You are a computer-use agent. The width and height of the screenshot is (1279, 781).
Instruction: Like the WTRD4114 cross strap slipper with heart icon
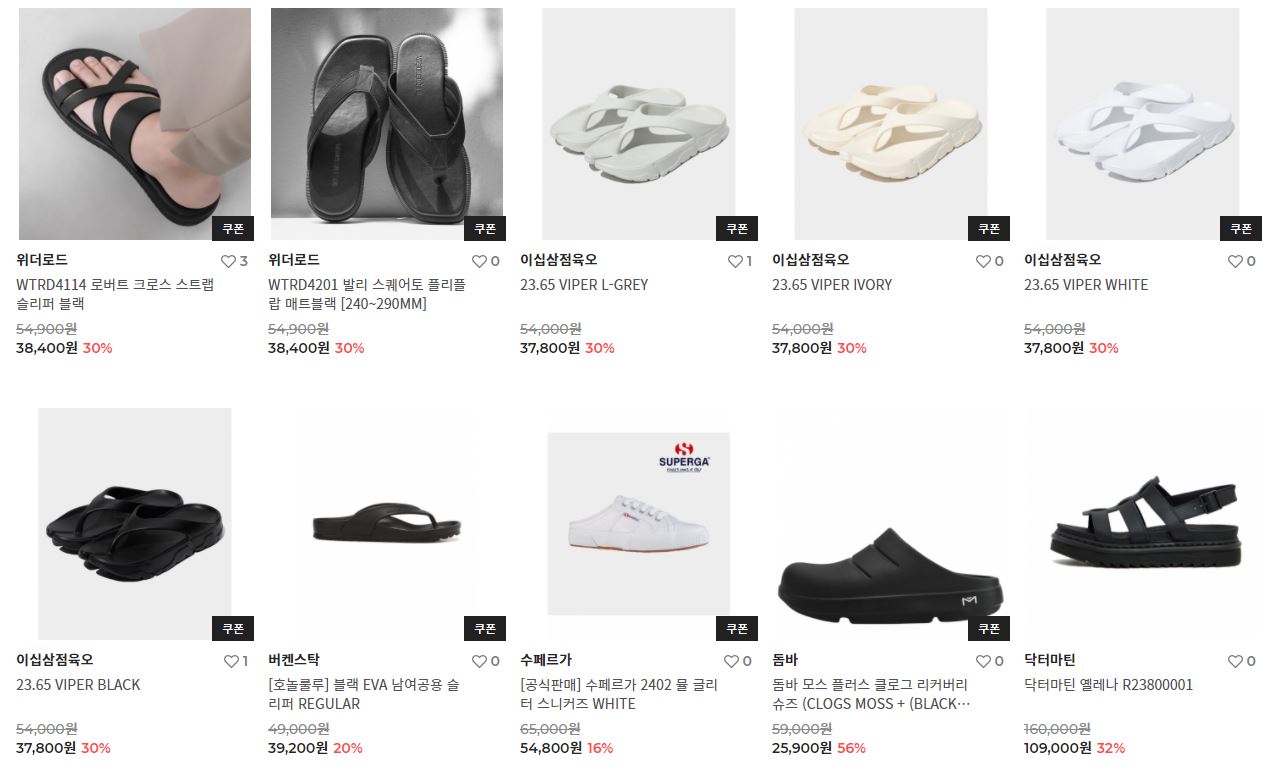click(227, 261)
